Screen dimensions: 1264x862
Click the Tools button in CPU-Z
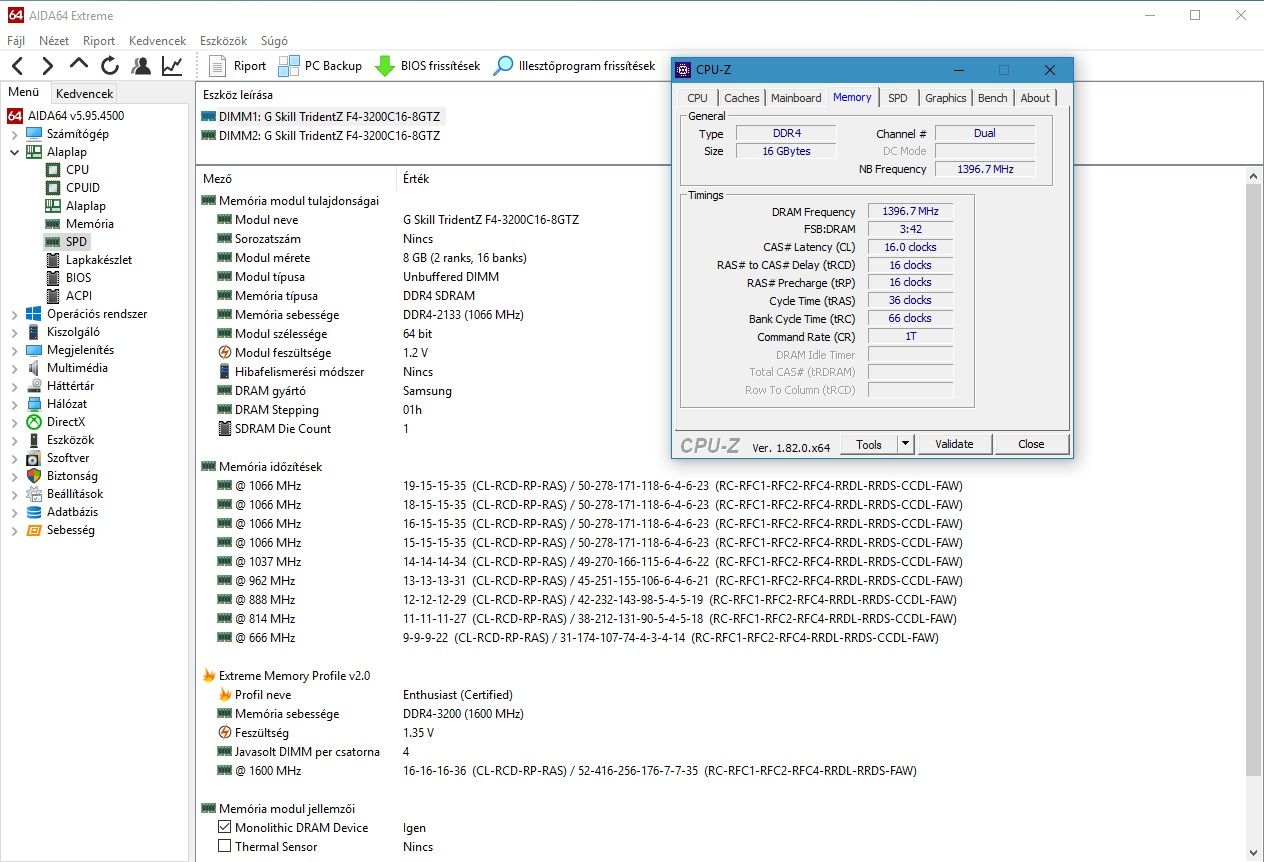click(869, 444)
